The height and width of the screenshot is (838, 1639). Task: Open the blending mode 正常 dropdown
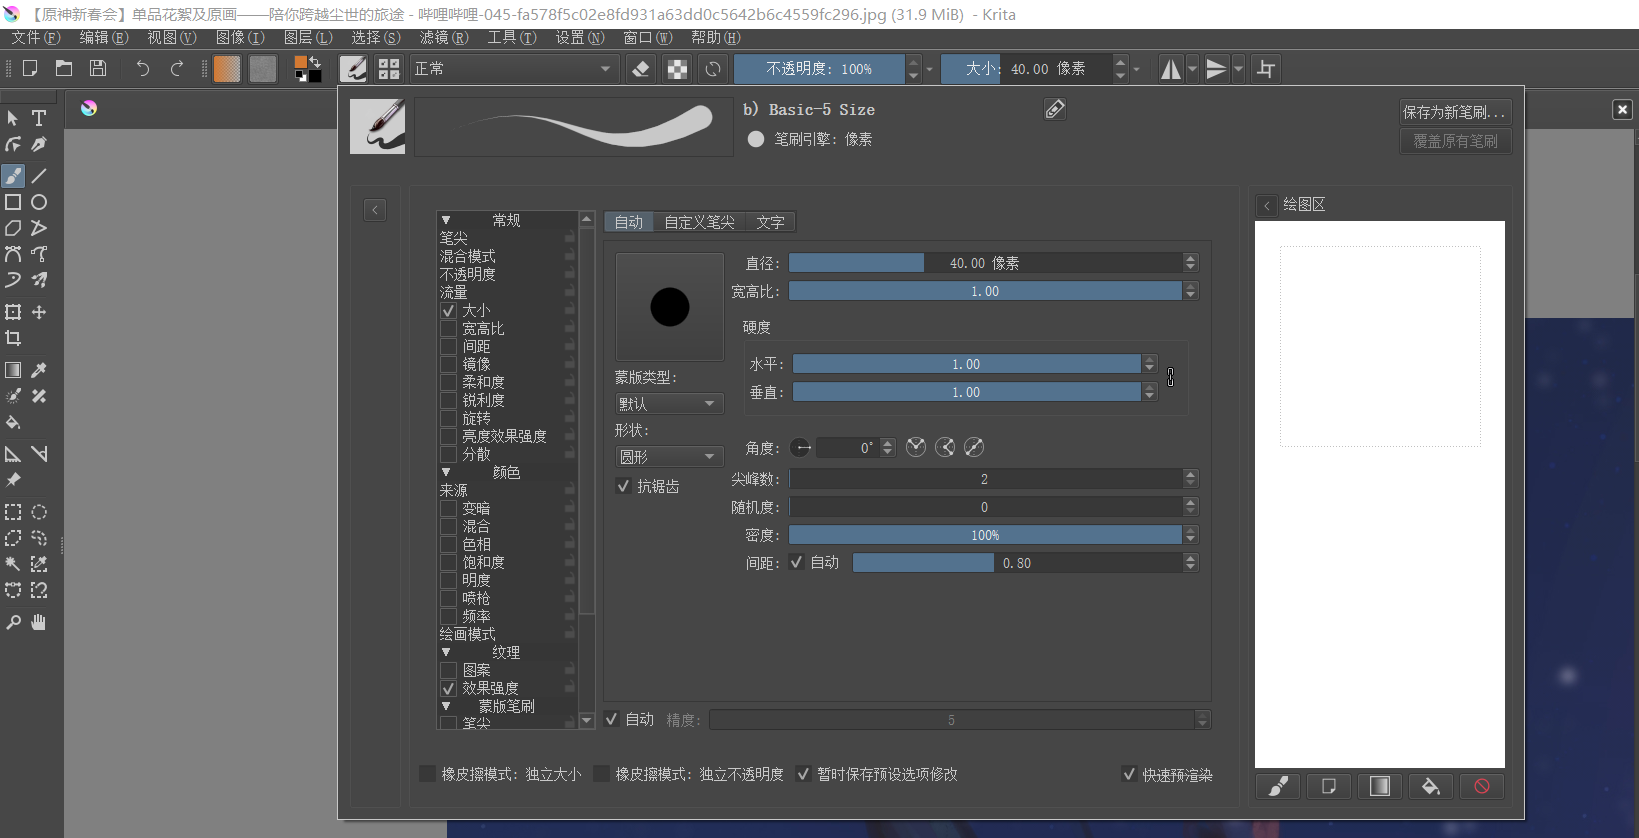(x=512, y=69)
